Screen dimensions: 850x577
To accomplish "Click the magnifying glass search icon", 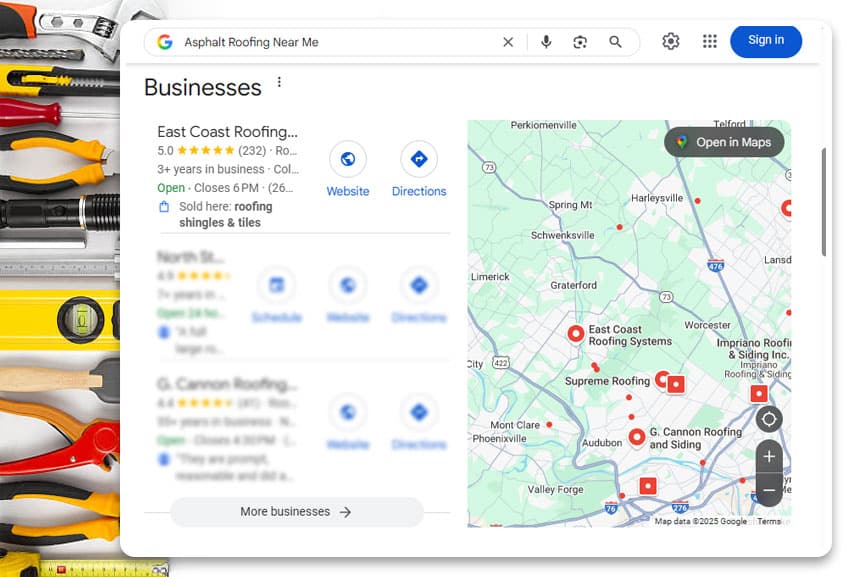I will click(x=615, y=42).
